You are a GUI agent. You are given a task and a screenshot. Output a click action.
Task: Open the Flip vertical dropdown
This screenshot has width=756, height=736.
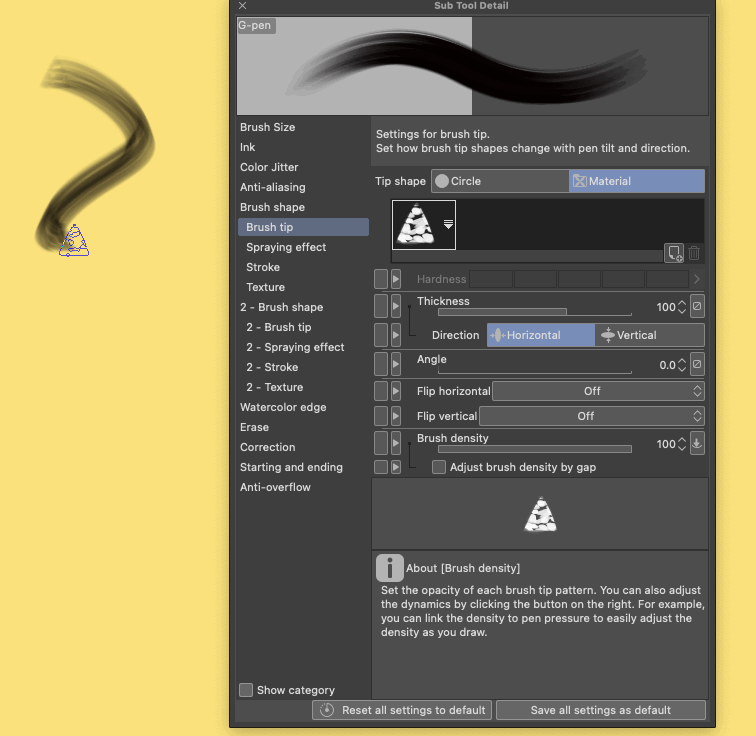tap(592, 416)
